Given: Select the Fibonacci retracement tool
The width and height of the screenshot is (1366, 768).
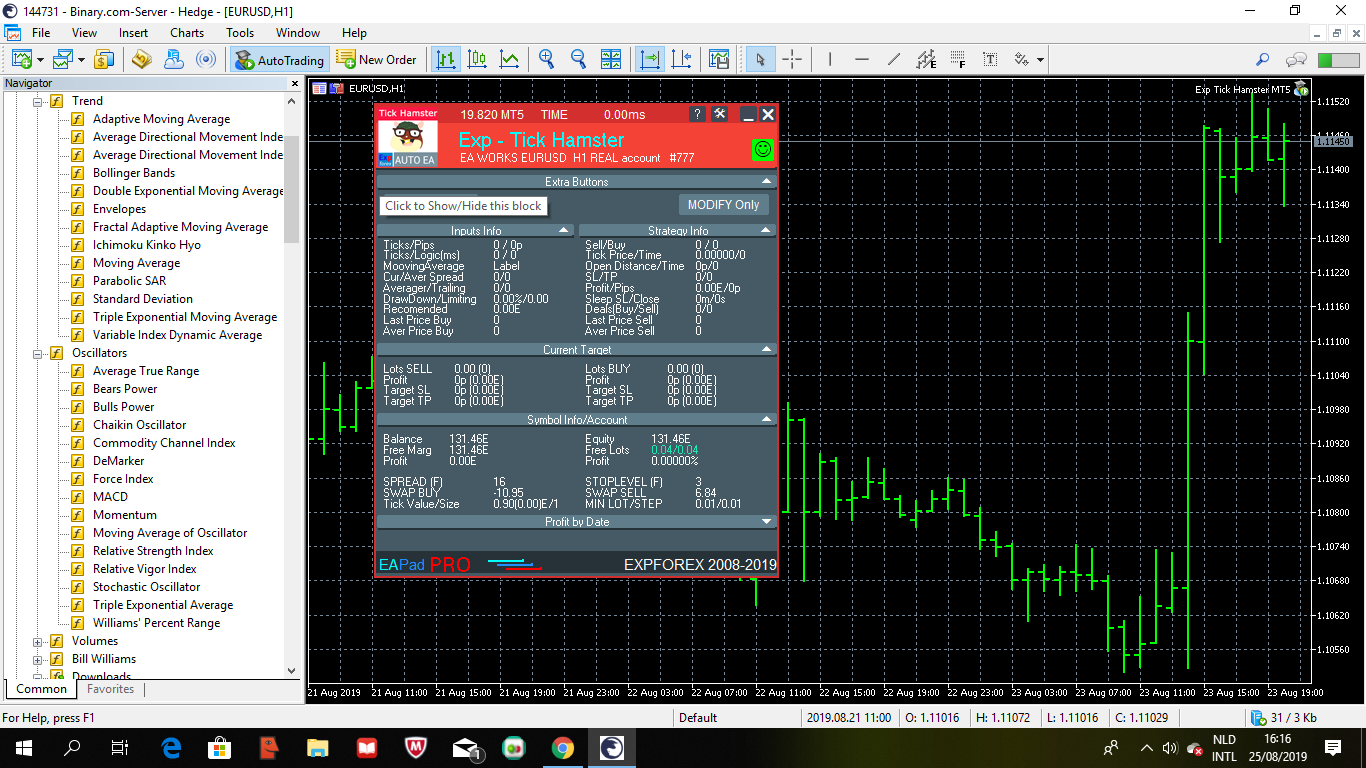Looking at the screenshot, I should [x=958, y=60].
